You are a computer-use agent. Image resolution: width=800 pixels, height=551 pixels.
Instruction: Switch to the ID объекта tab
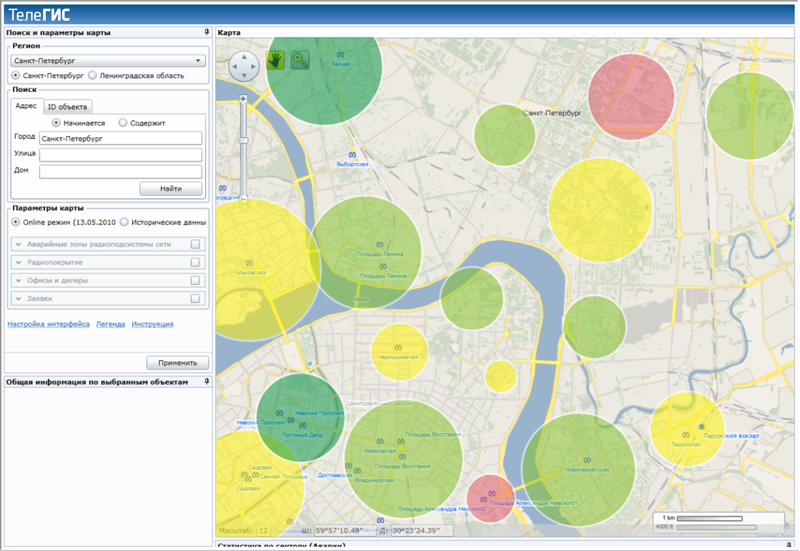pos(67,106)
